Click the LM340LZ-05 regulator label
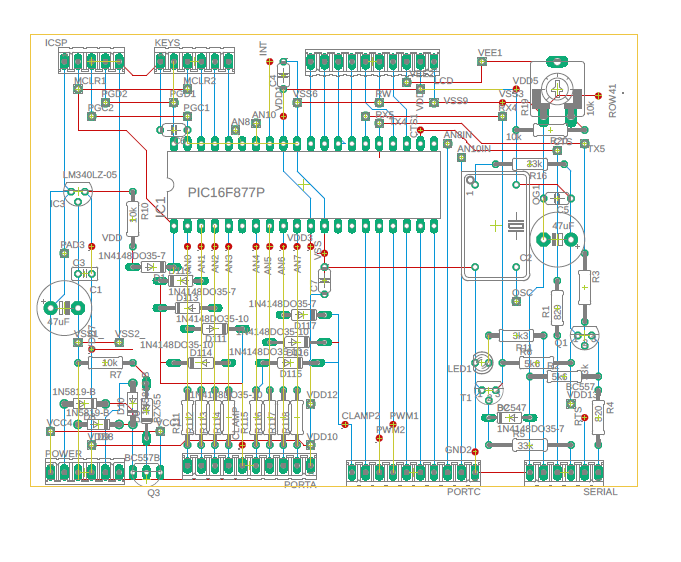The width and height of the screenshot is (681, 562). (90, 175)
